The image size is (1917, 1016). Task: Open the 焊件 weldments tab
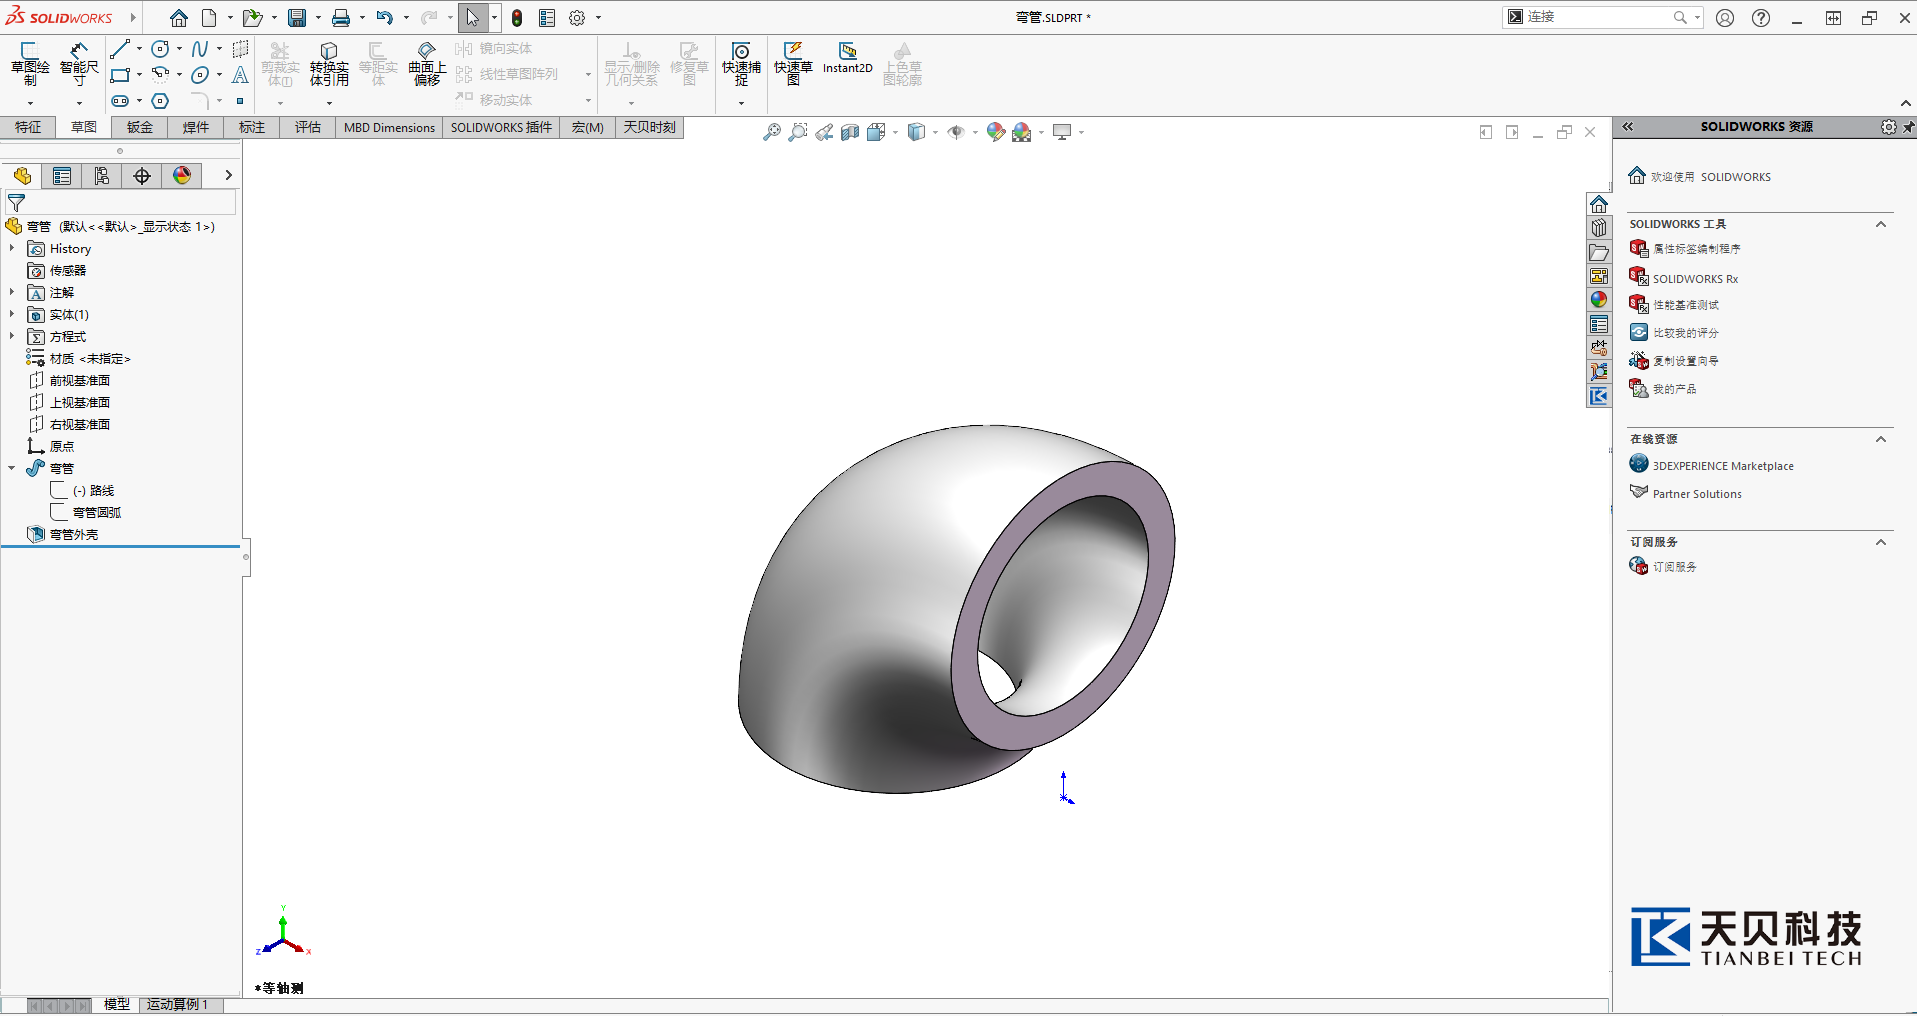(196, 127)
